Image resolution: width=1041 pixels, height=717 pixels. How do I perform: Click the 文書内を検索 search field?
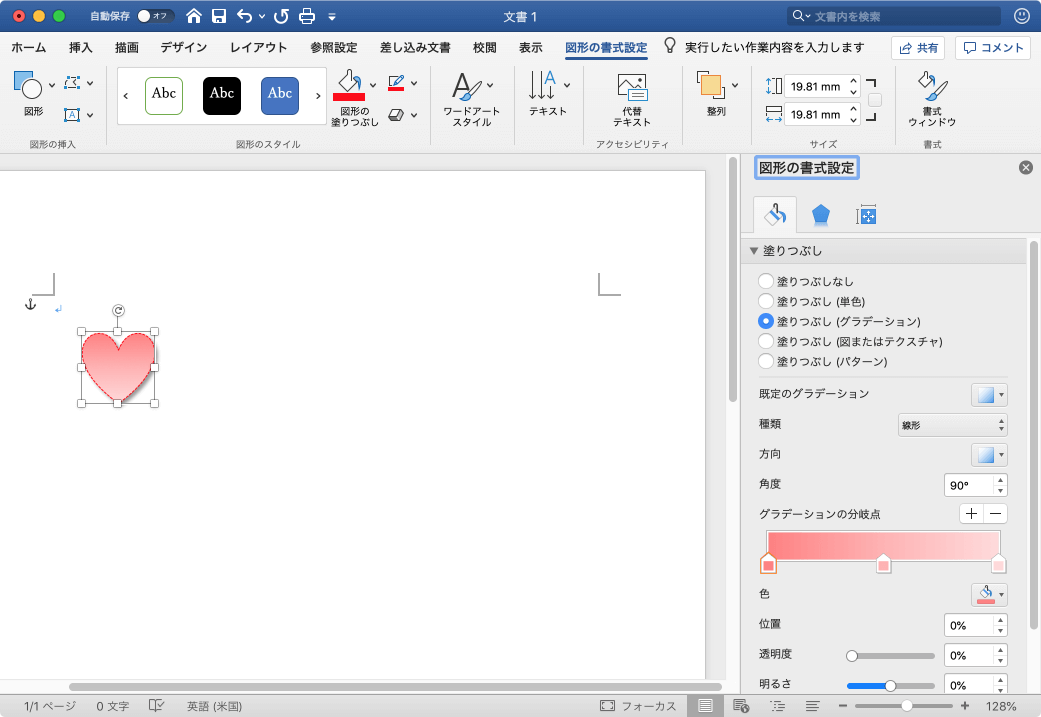894,16
